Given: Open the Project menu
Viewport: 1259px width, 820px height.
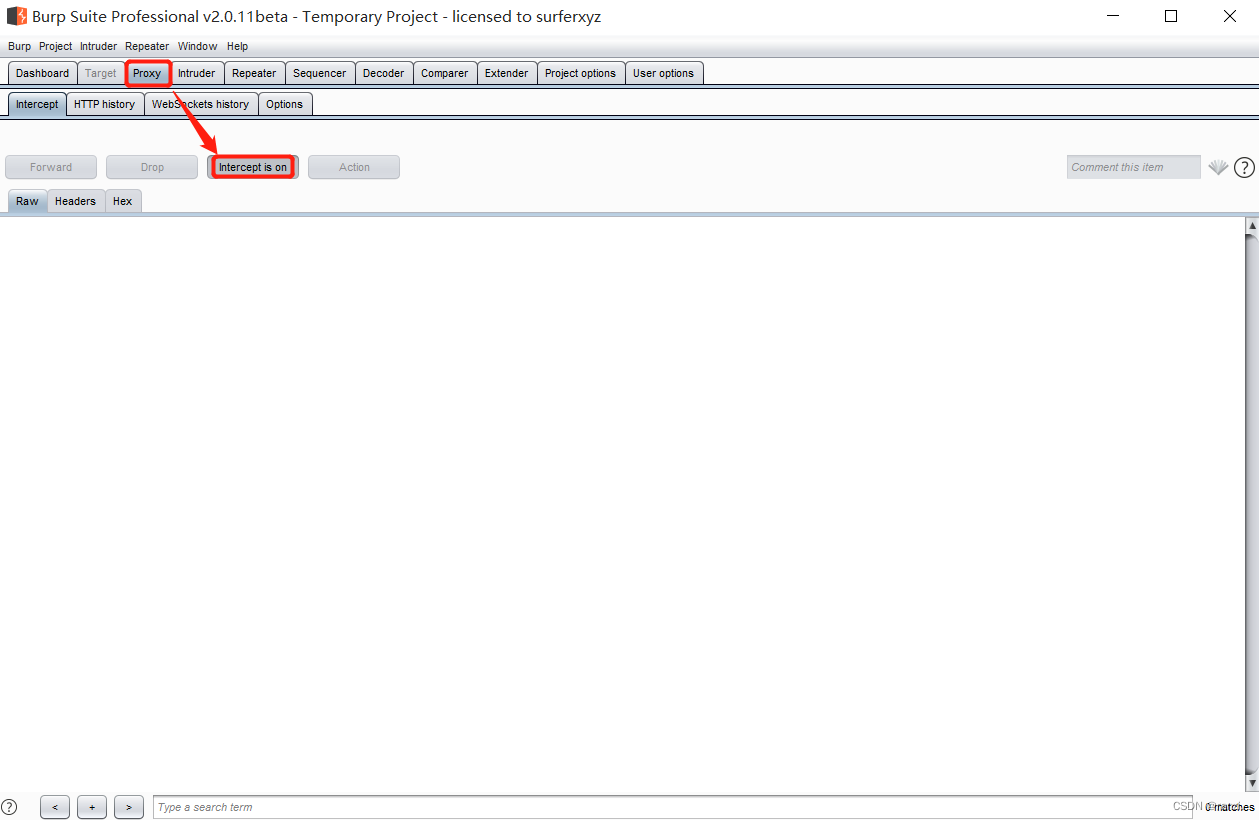Looking at the screenshot, I should pyautogui.click(x=56, y=46).
